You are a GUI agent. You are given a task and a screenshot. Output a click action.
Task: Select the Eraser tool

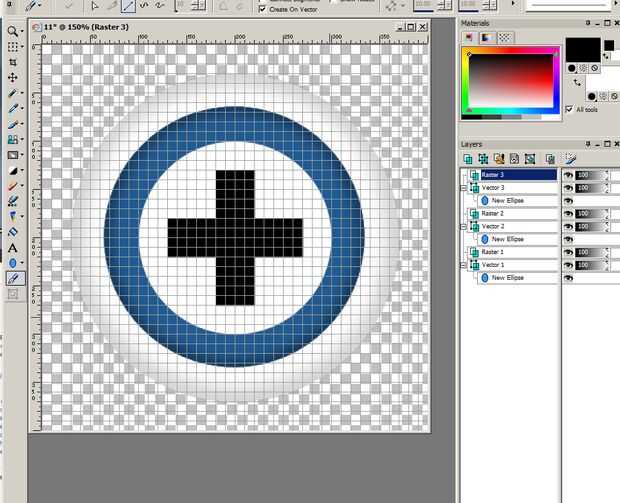[12, 186]
